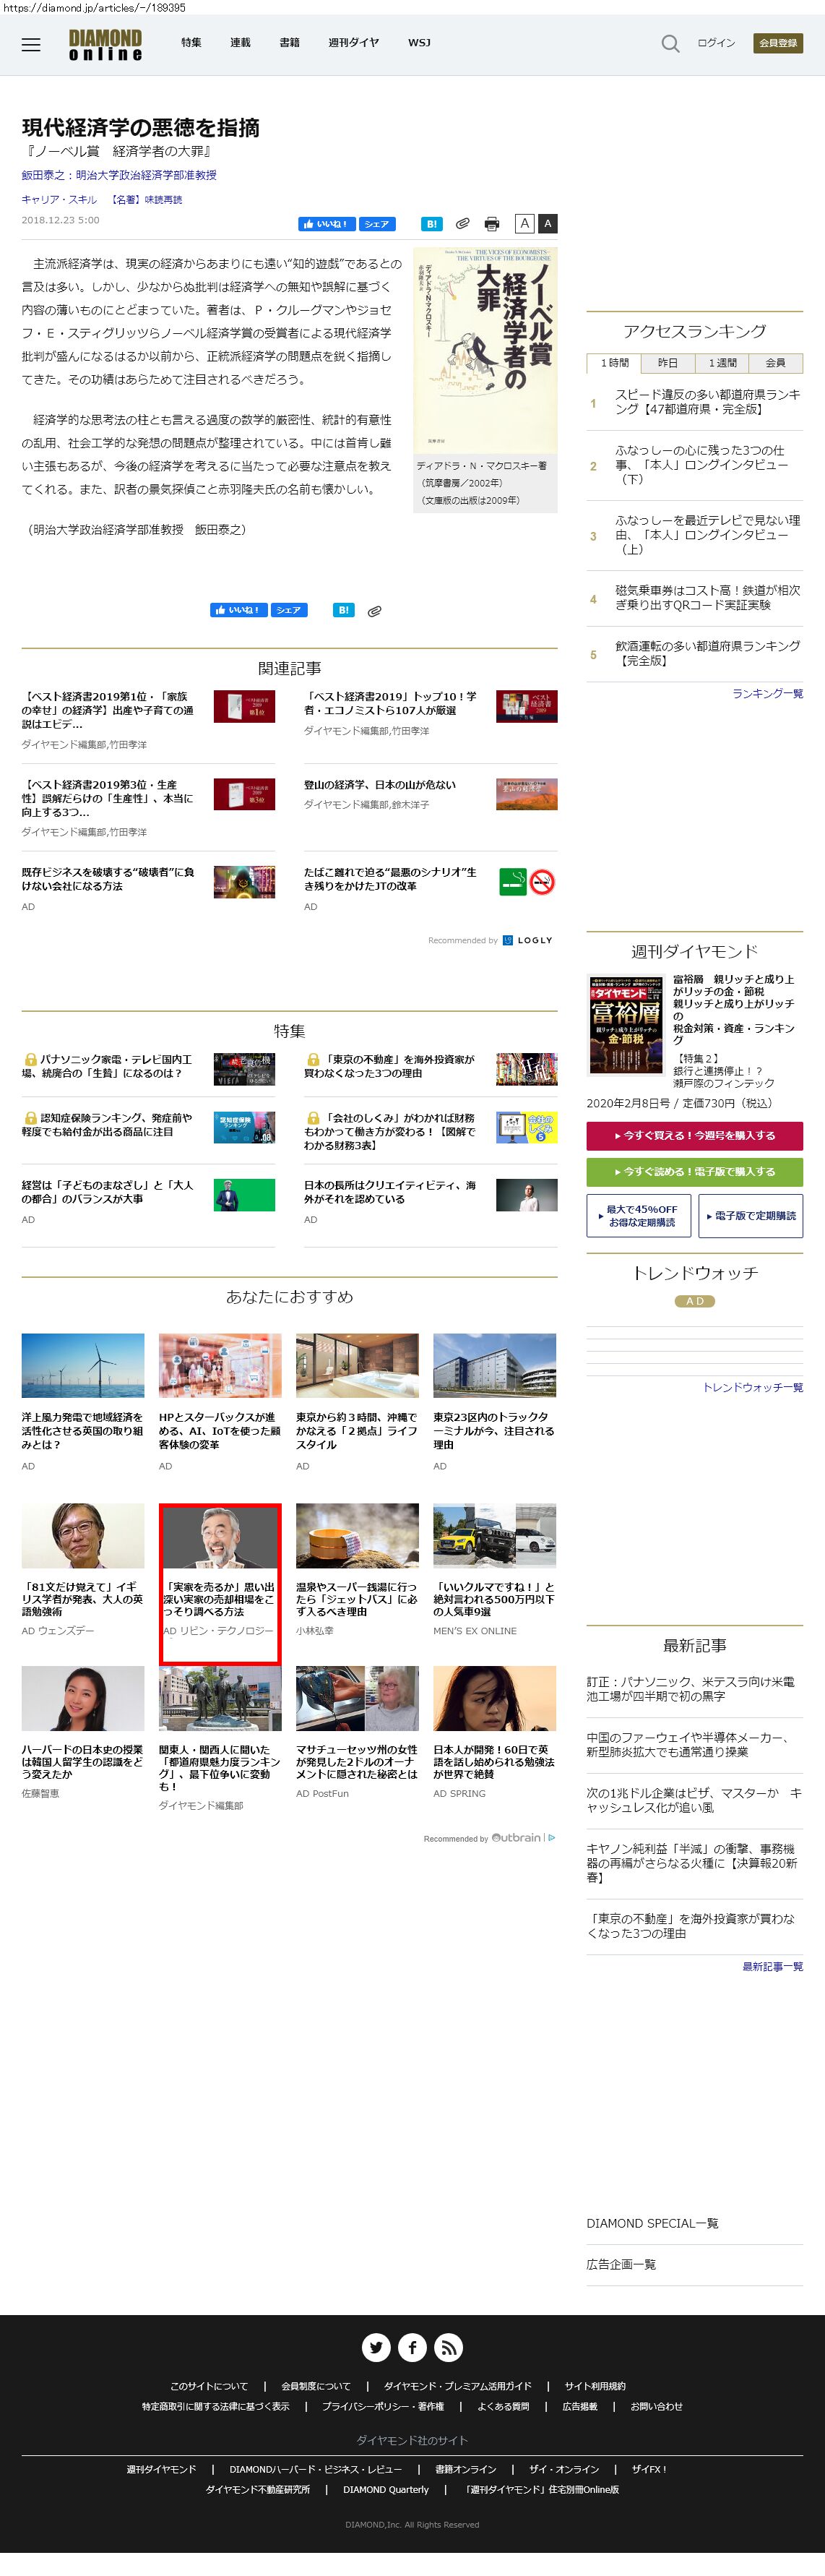Click the 会員登録 button
The height and width of the screenshot is (2576, 825).
(x=777, y=43)
